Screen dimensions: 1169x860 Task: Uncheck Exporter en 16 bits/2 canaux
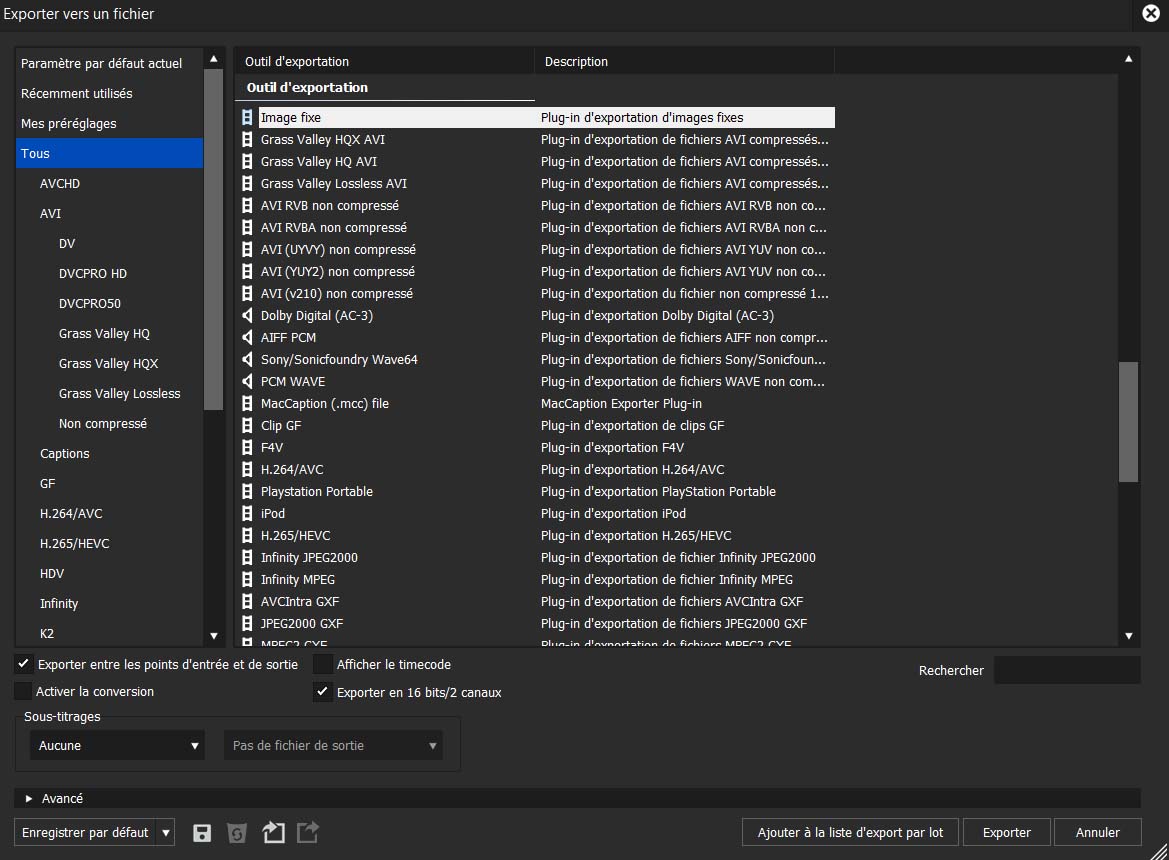tap(323, 692)
